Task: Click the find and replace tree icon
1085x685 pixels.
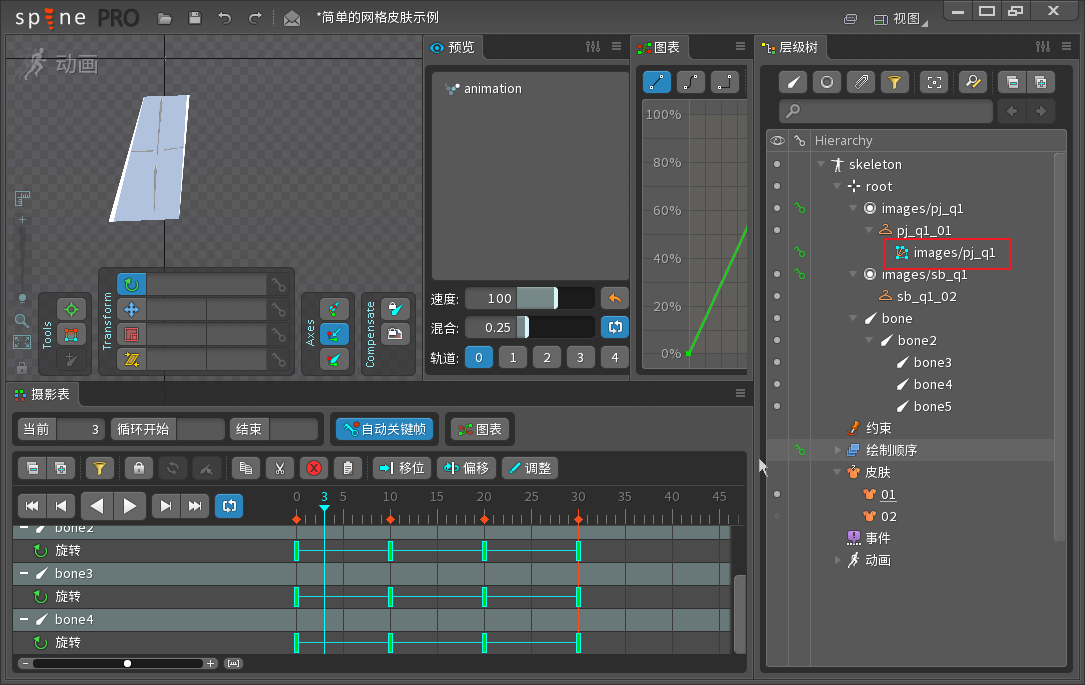Action: coord(973,82)
